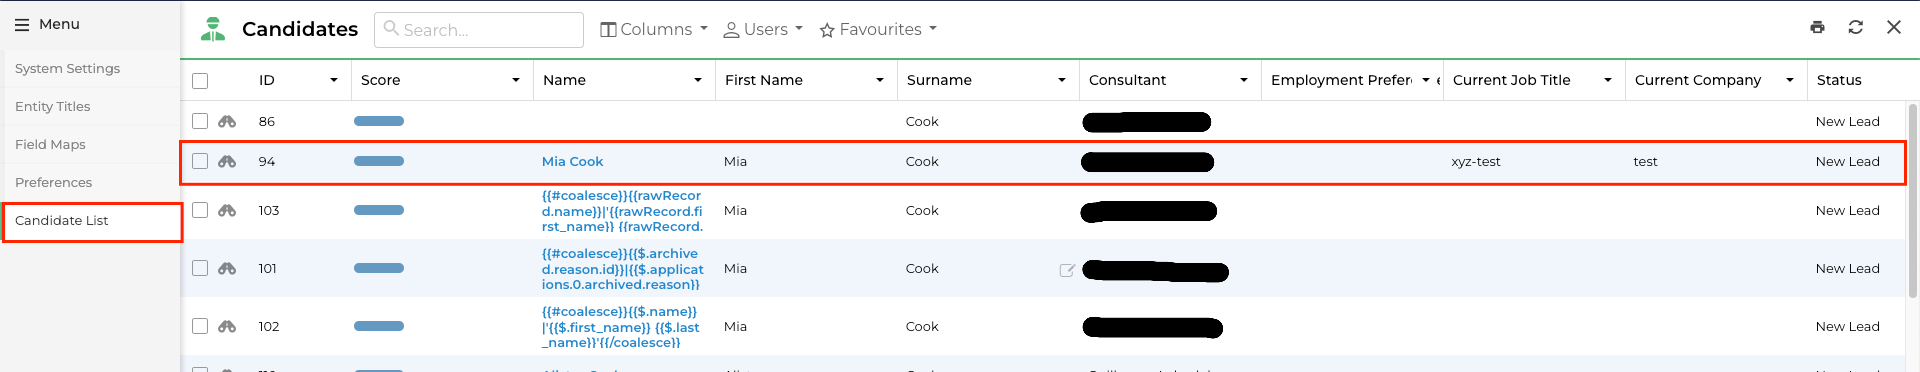This screenshot has height=372, width=1920.
Task: Click binoculars icon for candidate 86
Action: click(x=227, y=121)
